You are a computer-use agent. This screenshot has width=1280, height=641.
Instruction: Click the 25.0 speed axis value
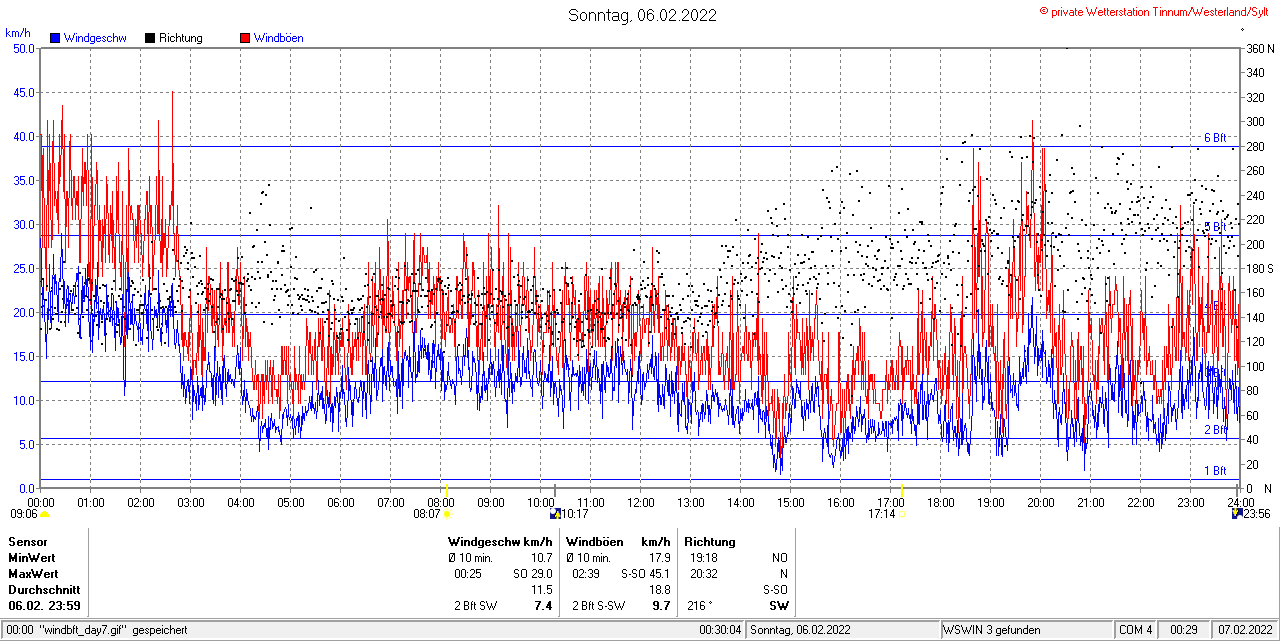pos(24,268)
